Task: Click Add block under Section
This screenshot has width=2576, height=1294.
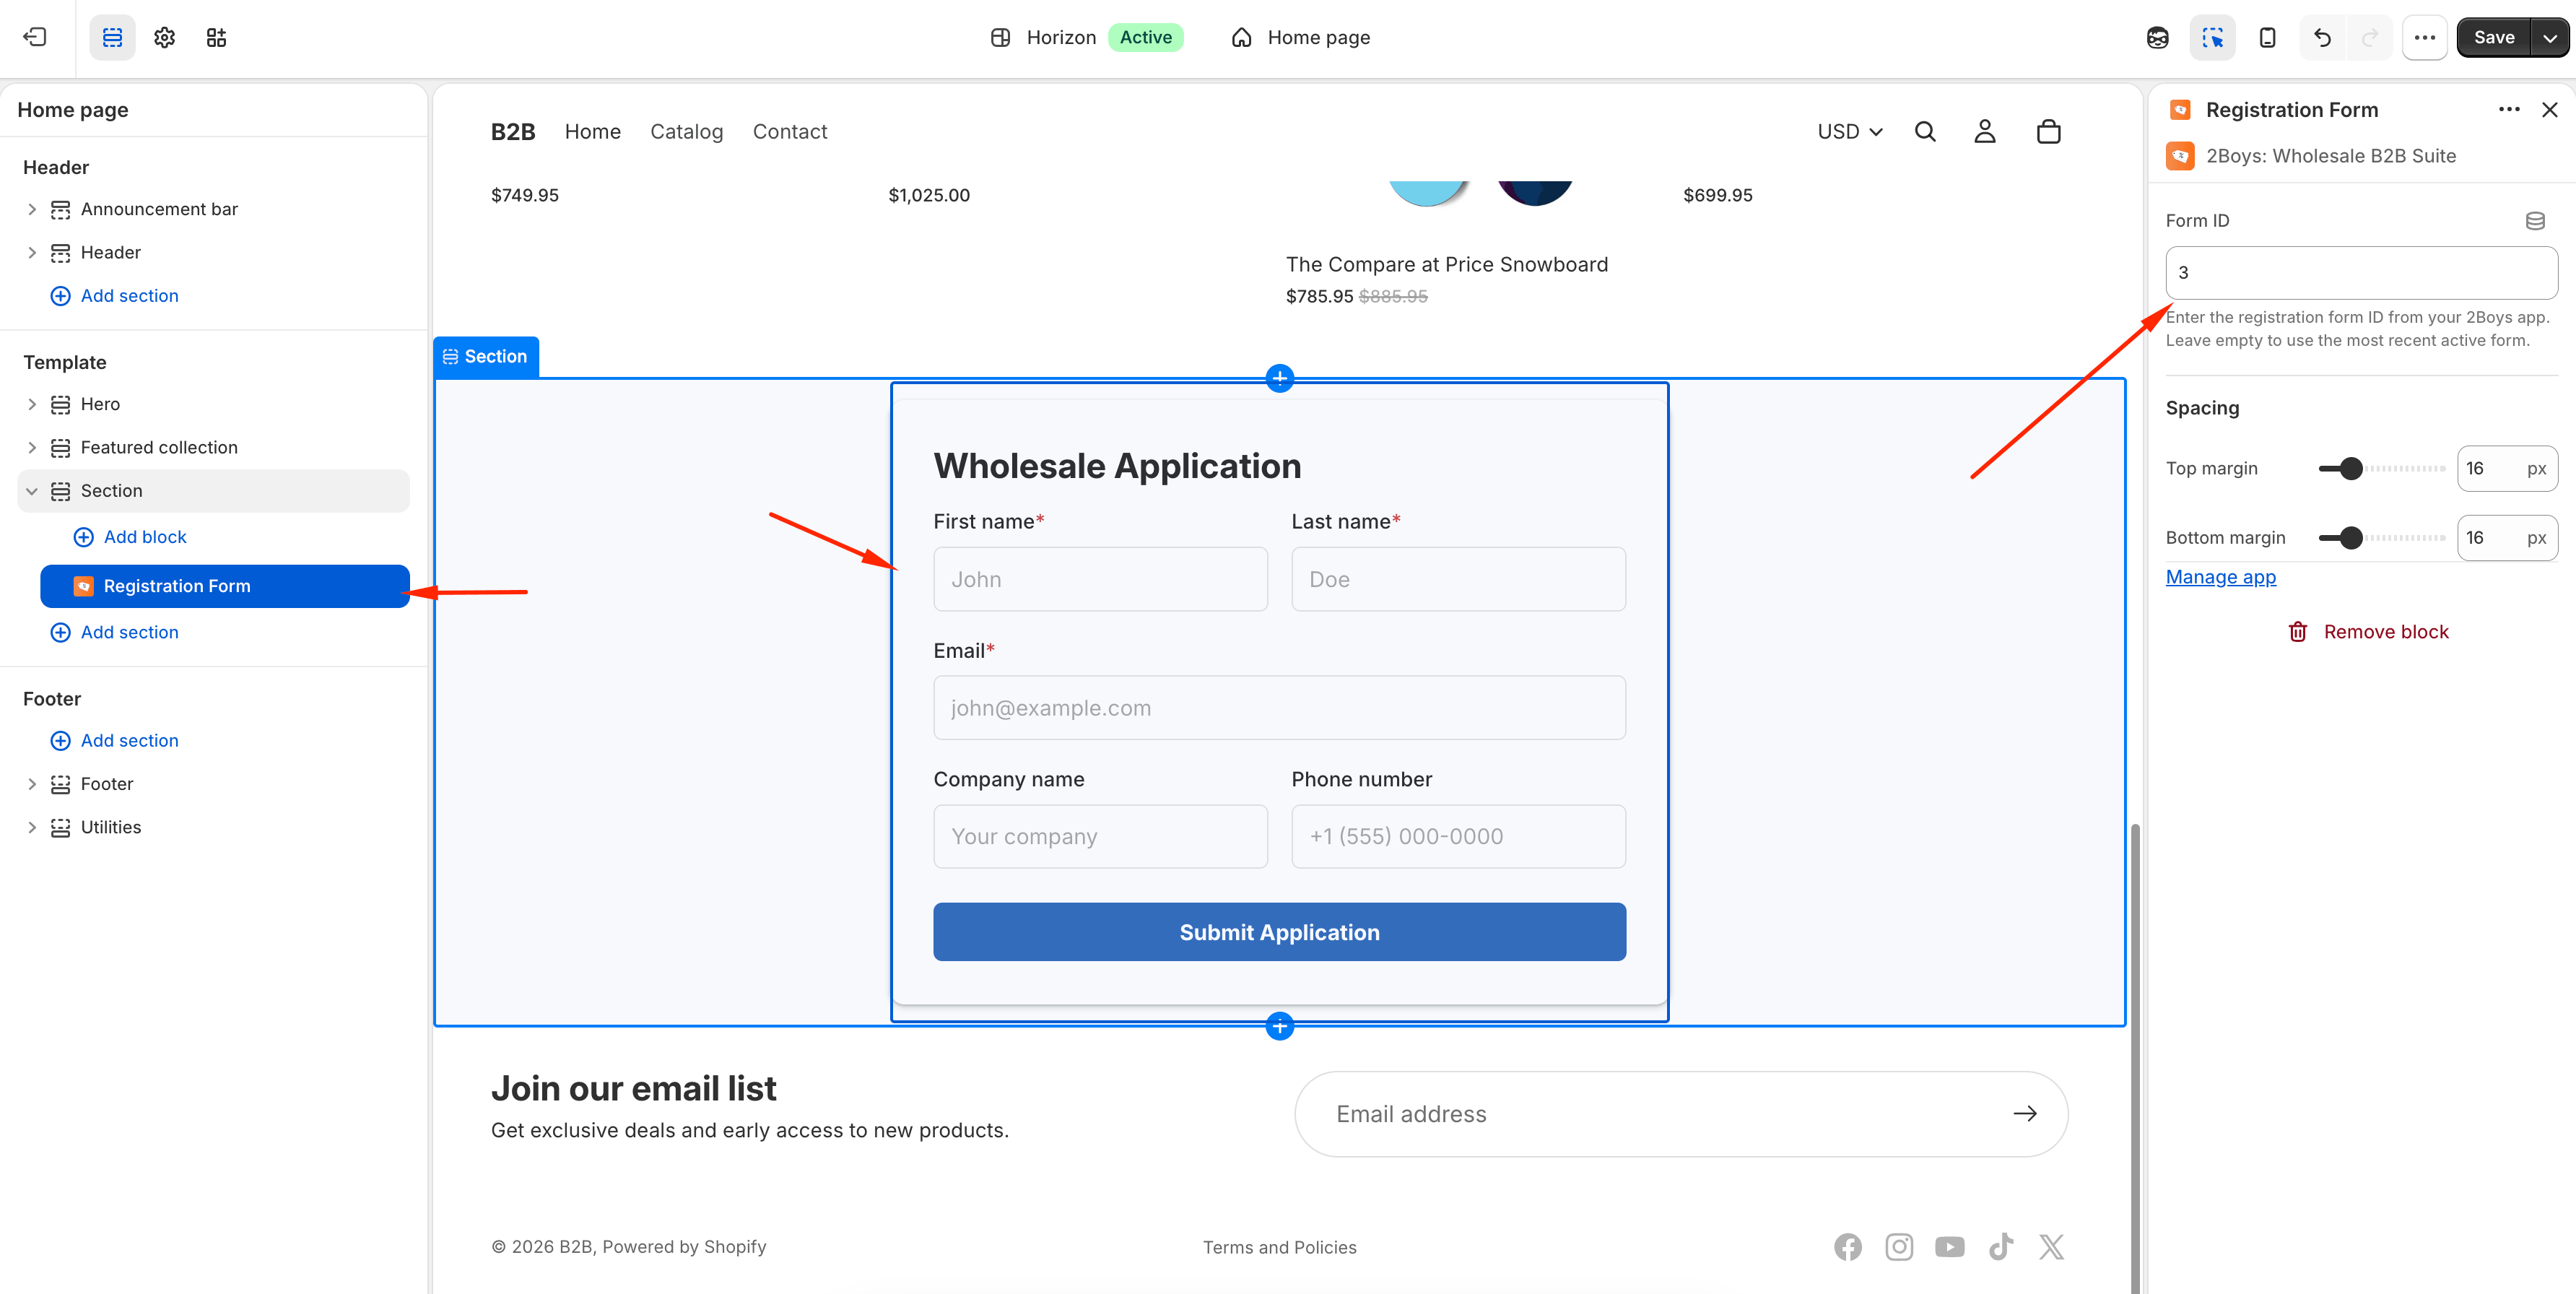Action: (x=130, y=537)
